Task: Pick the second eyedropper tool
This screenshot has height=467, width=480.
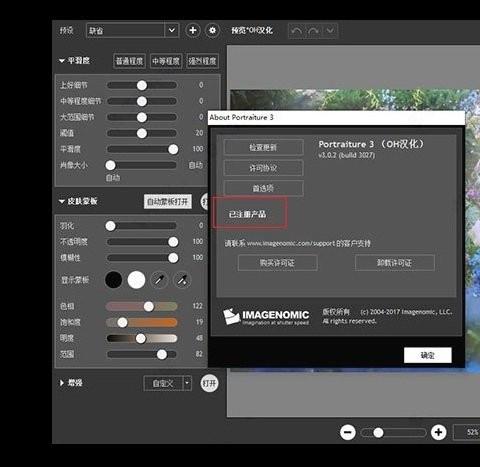Action: 182,280
